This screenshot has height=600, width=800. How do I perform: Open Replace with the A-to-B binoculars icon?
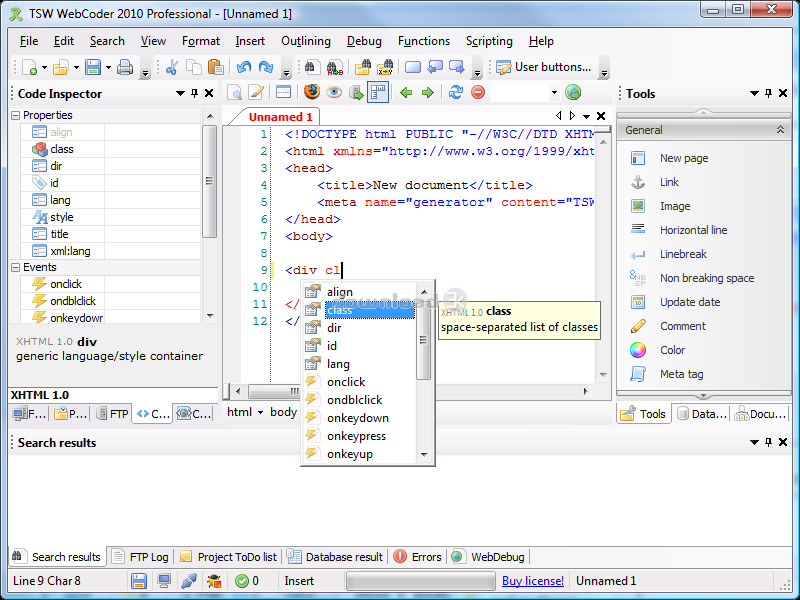pyautogui.click(x=335, y=67)
